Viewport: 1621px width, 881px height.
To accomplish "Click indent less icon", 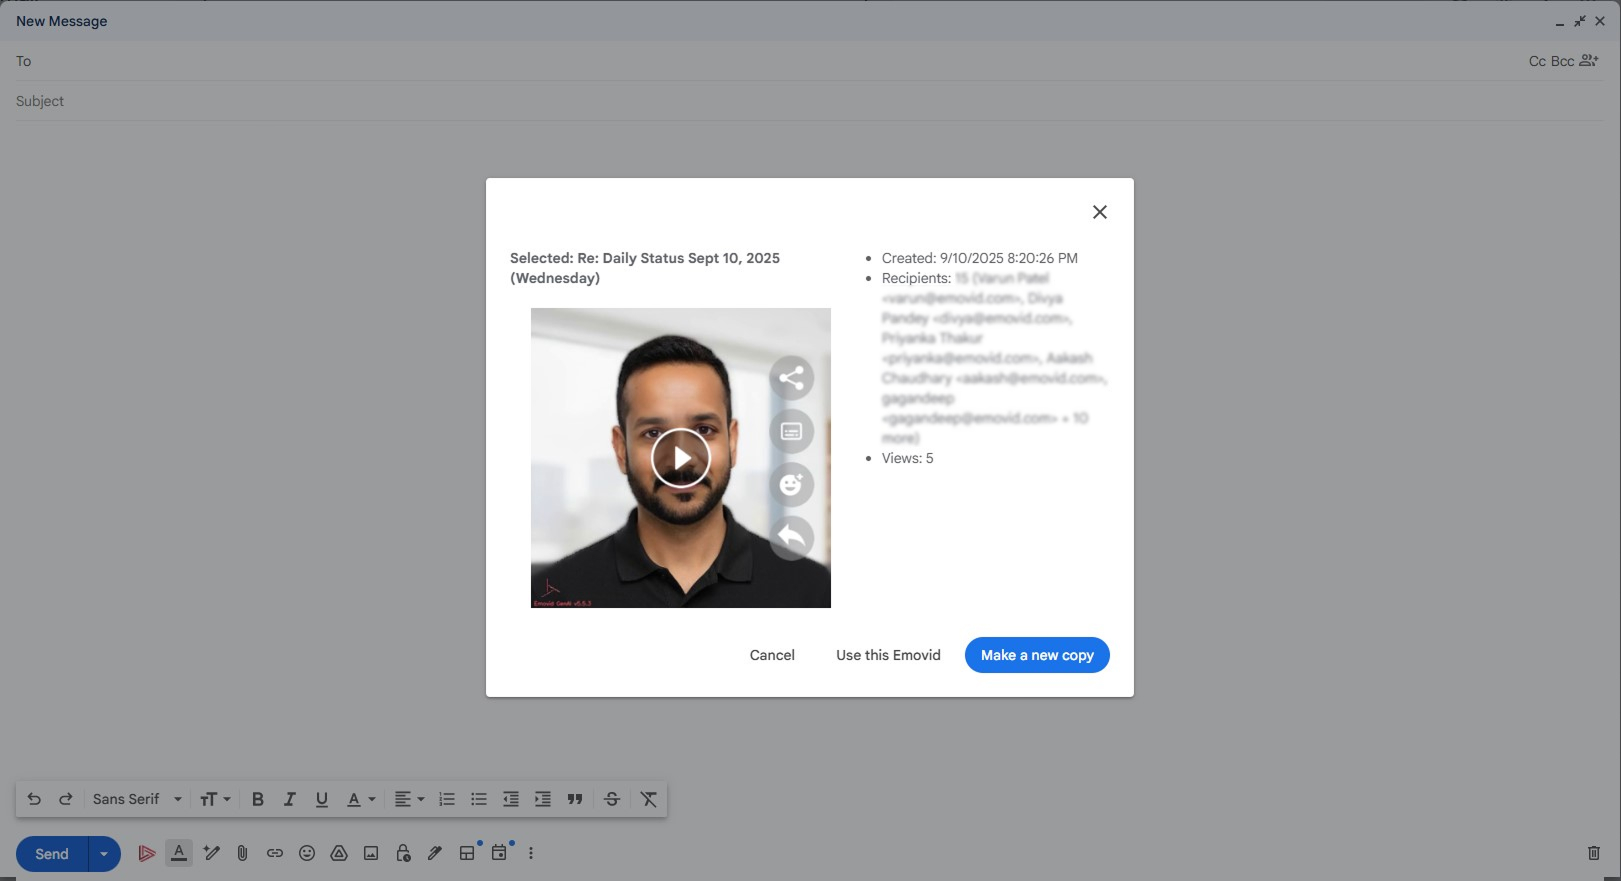I will (x=511, y=799).
